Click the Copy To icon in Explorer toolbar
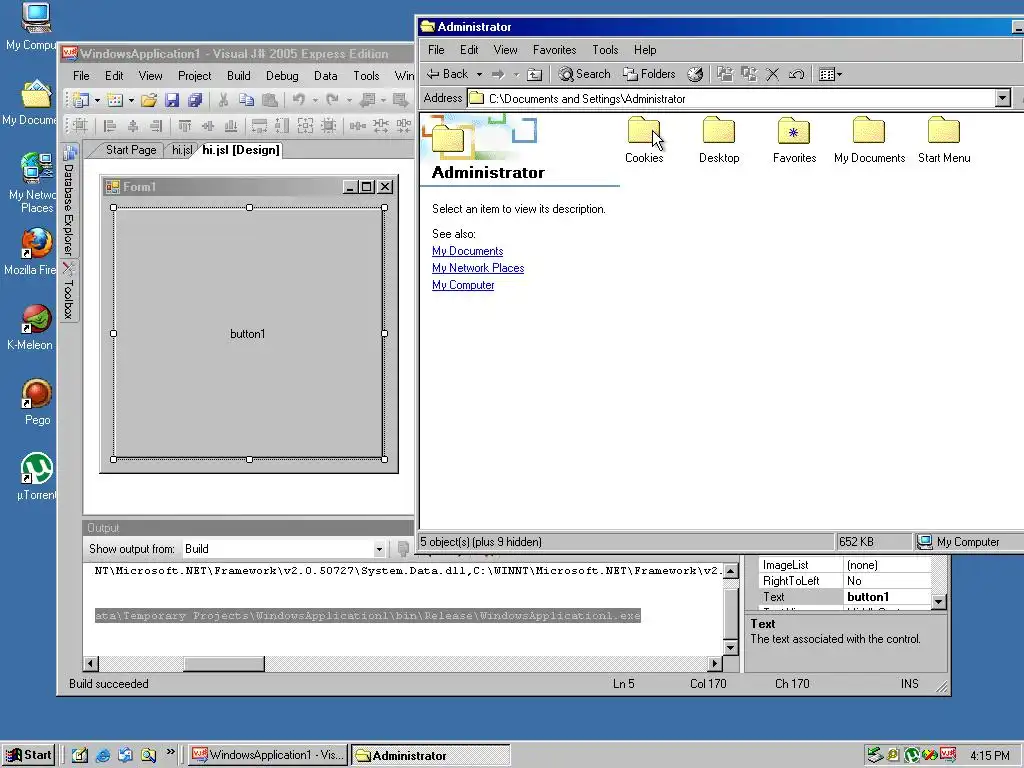 pyautogui.click(x=748, y=74)
